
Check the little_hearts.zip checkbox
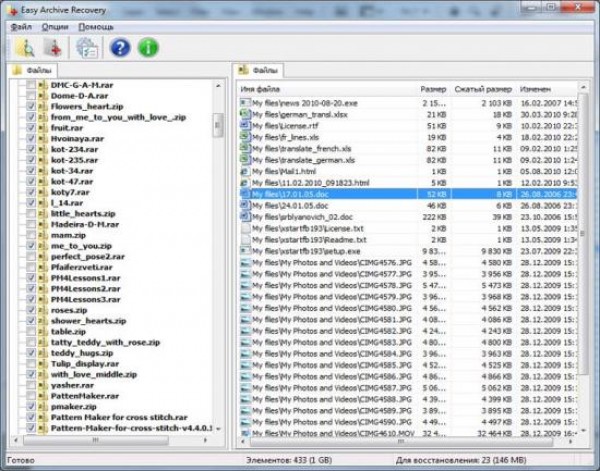tap(31, 213)
